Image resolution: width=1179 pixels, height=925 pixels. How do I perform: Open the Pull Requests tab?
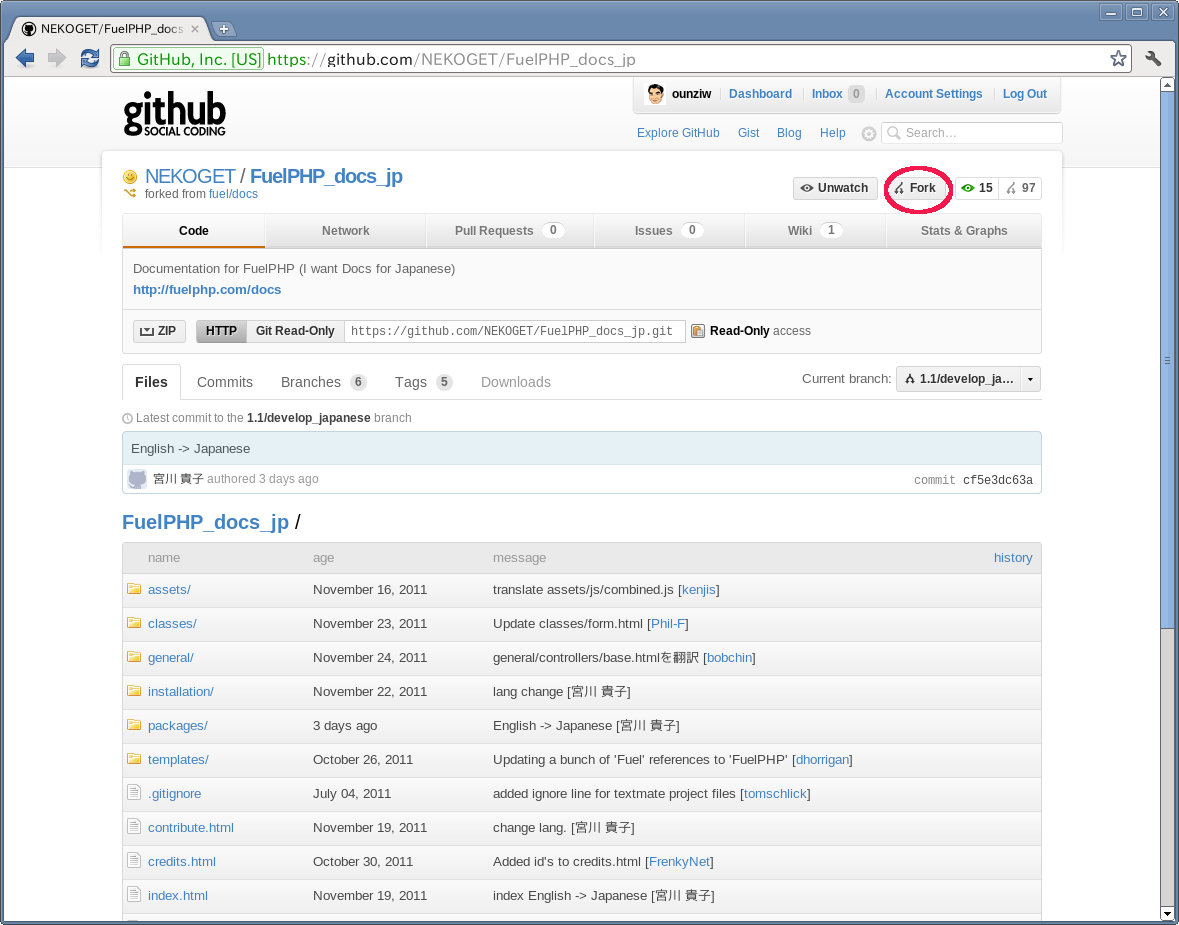click(509, 231)
